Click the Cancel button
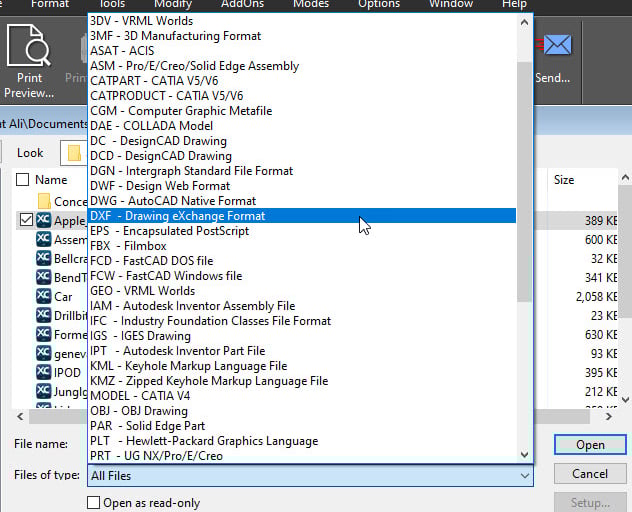Viewport: 632px width, 512px height. tap(590, 473)
